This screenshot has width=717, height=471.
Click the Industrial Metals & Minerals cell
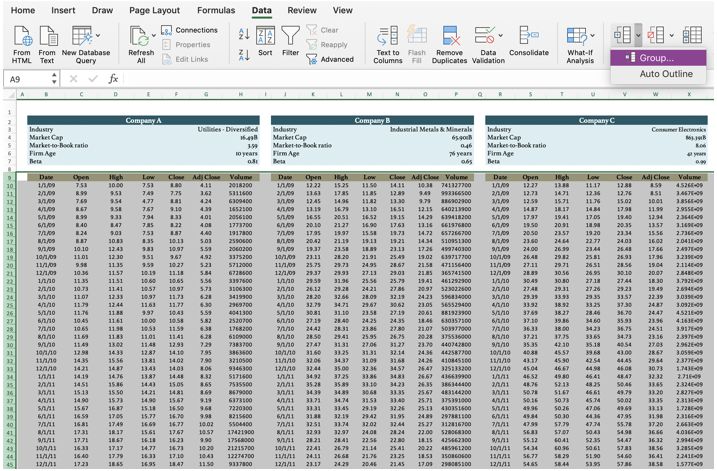click(x=431, y=129)
